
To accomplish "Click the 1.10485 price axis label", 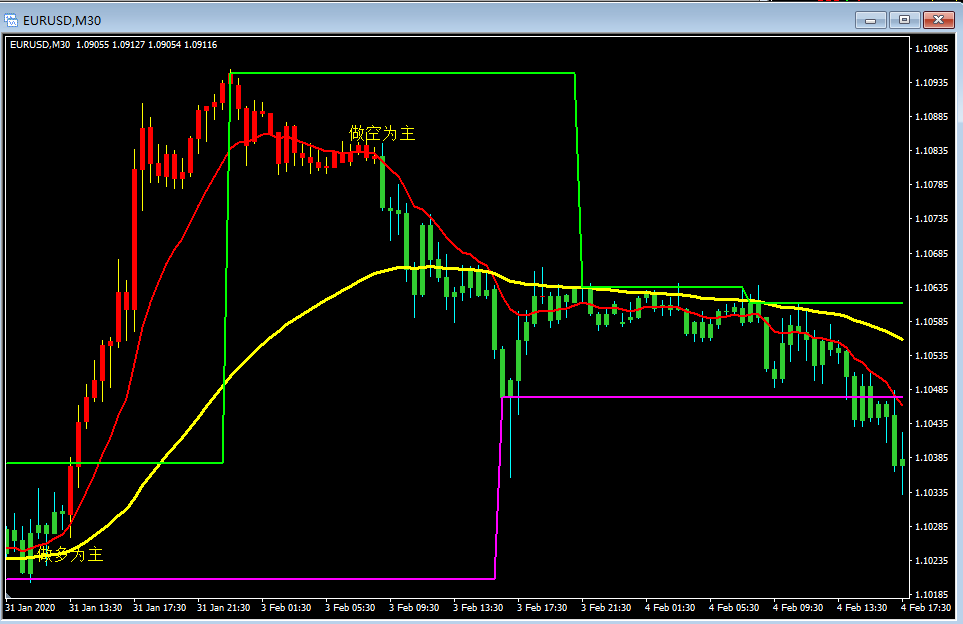I will 930,390.
